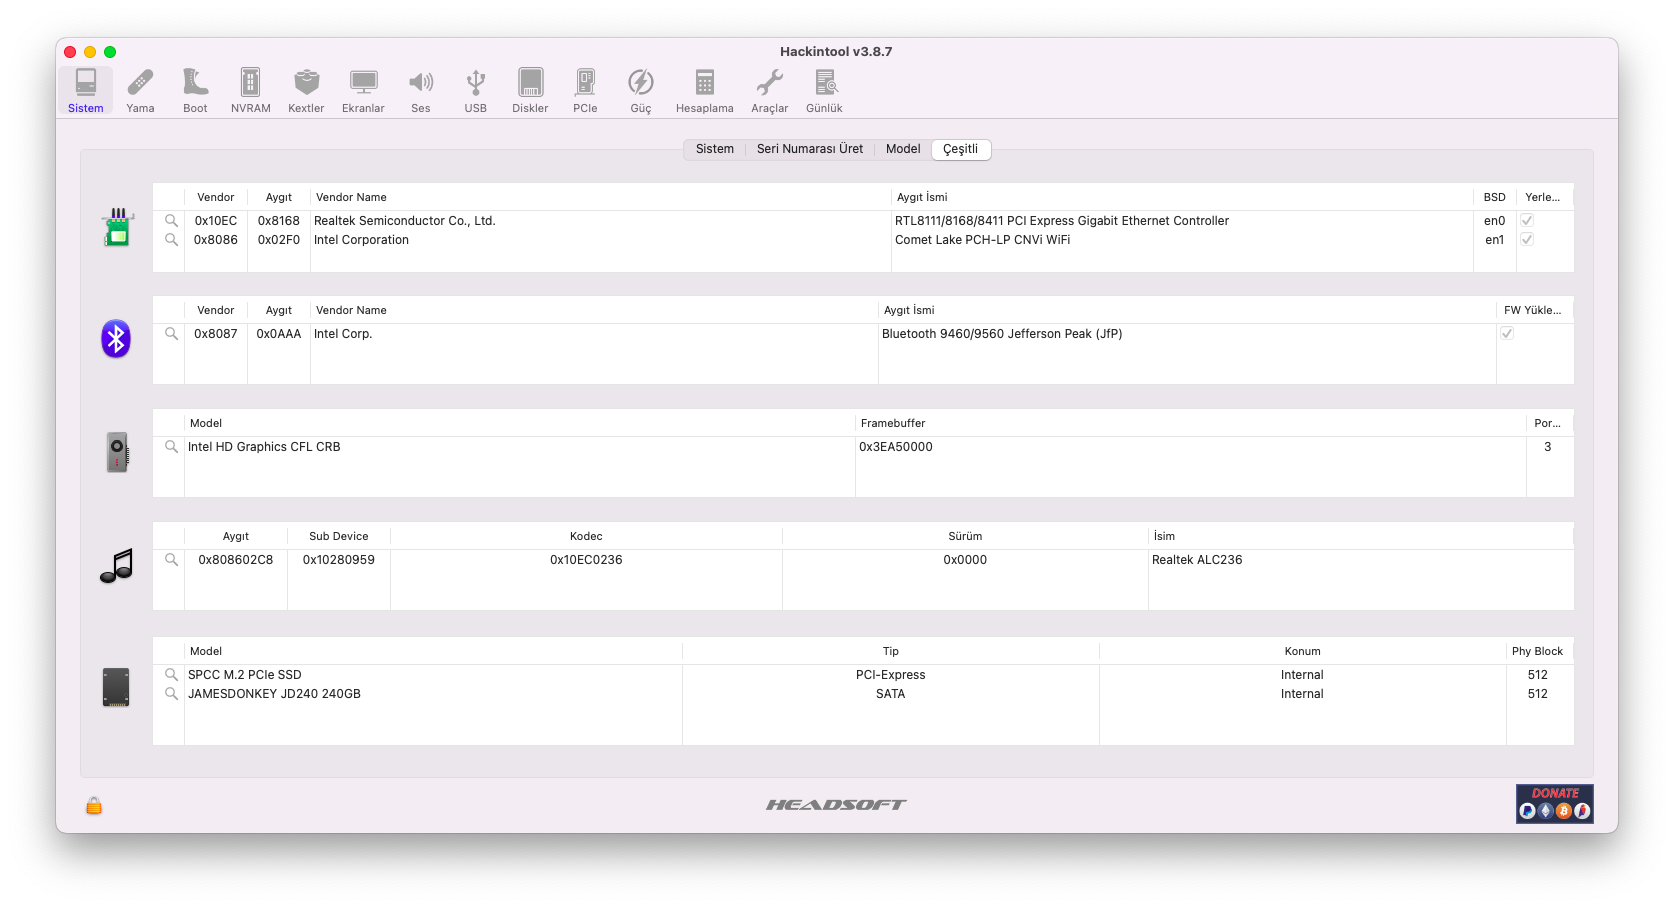This screenshot has height=907, width=1674.
Task: Open the Boot section icon
Action: [195, 90]
